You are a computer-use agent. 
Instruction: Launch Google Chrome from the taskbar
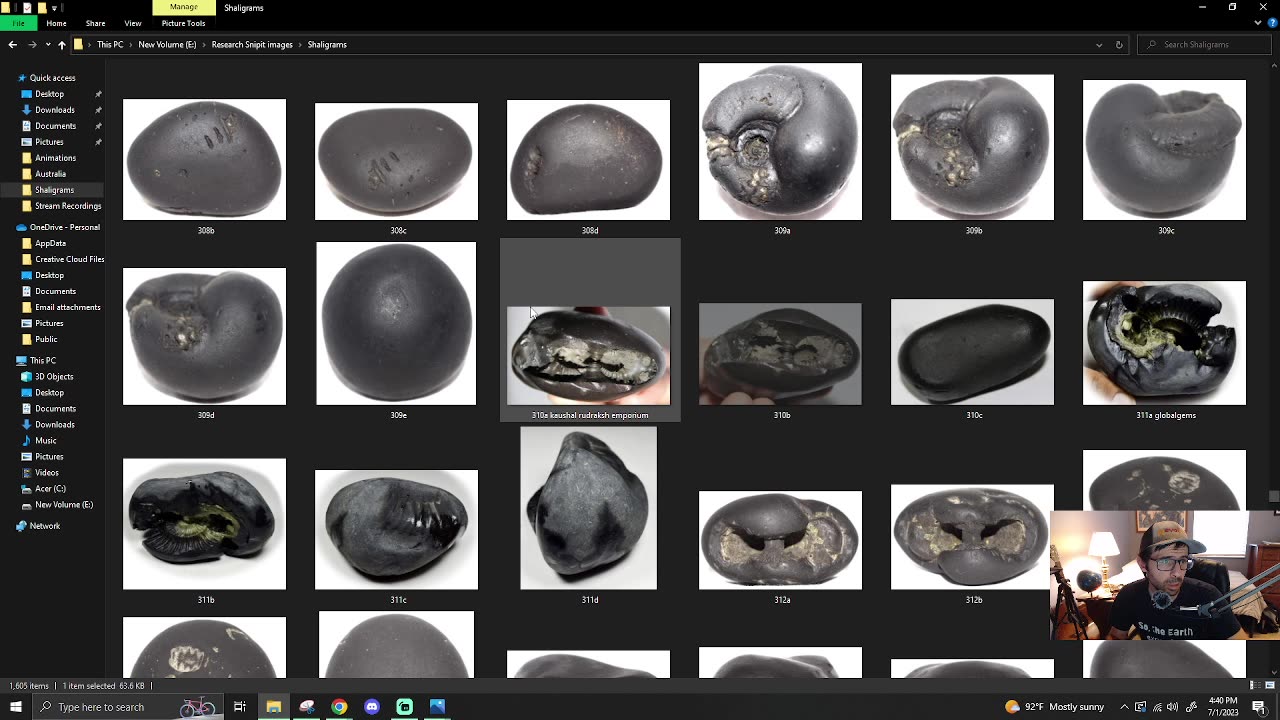339,707
